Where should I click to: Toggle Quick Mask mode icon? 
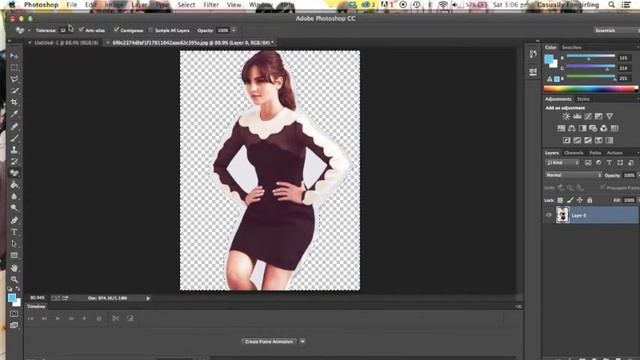(14, 314)
